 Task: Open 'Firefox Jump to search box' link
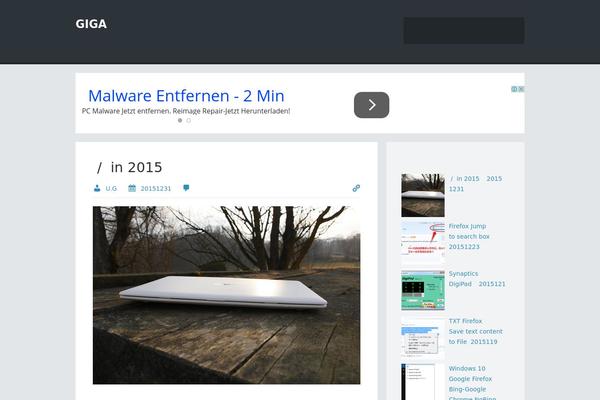click(469, 236)
